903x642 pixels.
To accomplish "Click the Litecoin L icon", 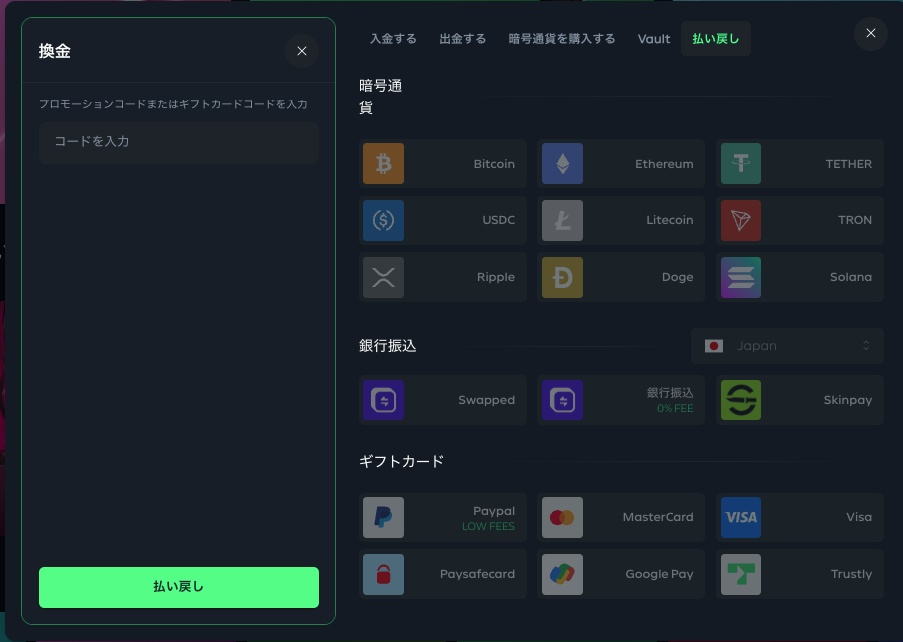I will point(563,220).
